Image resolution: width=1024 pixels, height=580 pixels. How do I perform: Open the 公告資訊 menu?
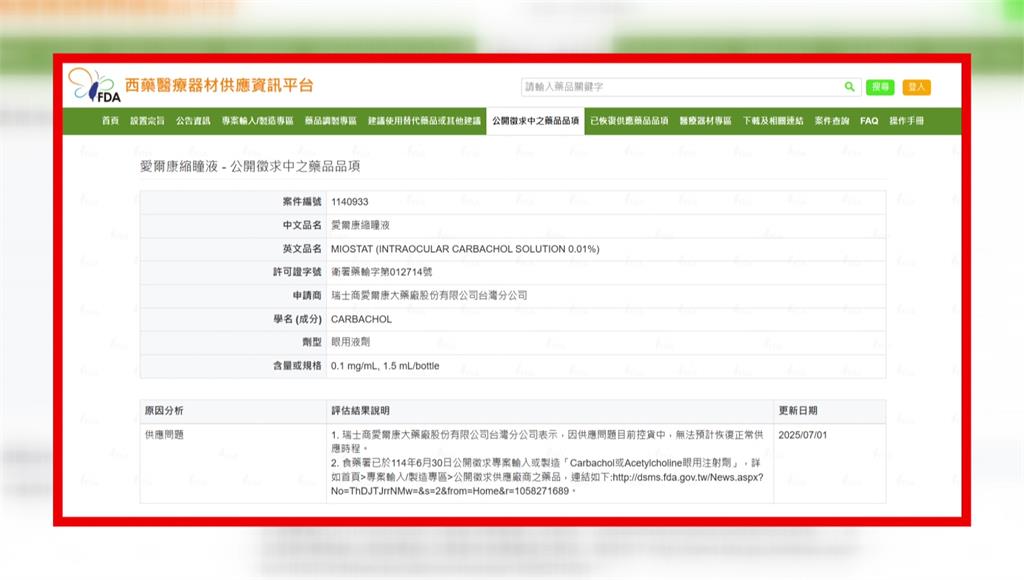pyautogui.click(x=193, y=121)
